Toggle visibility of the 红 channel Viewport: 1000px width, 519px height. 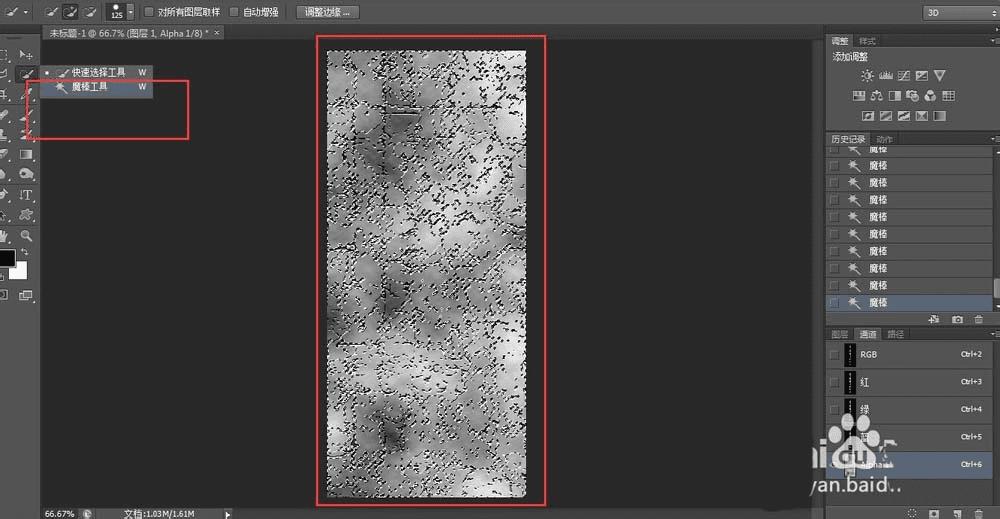click(834, 382)
